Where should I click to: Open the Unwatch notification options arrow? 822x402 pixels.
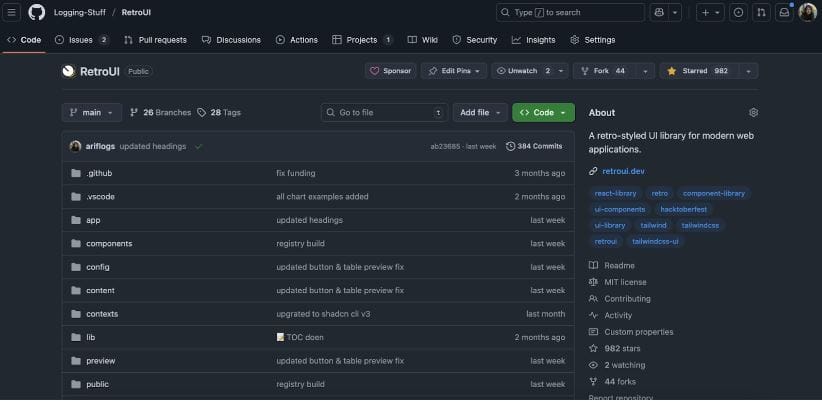coord(561,71)
